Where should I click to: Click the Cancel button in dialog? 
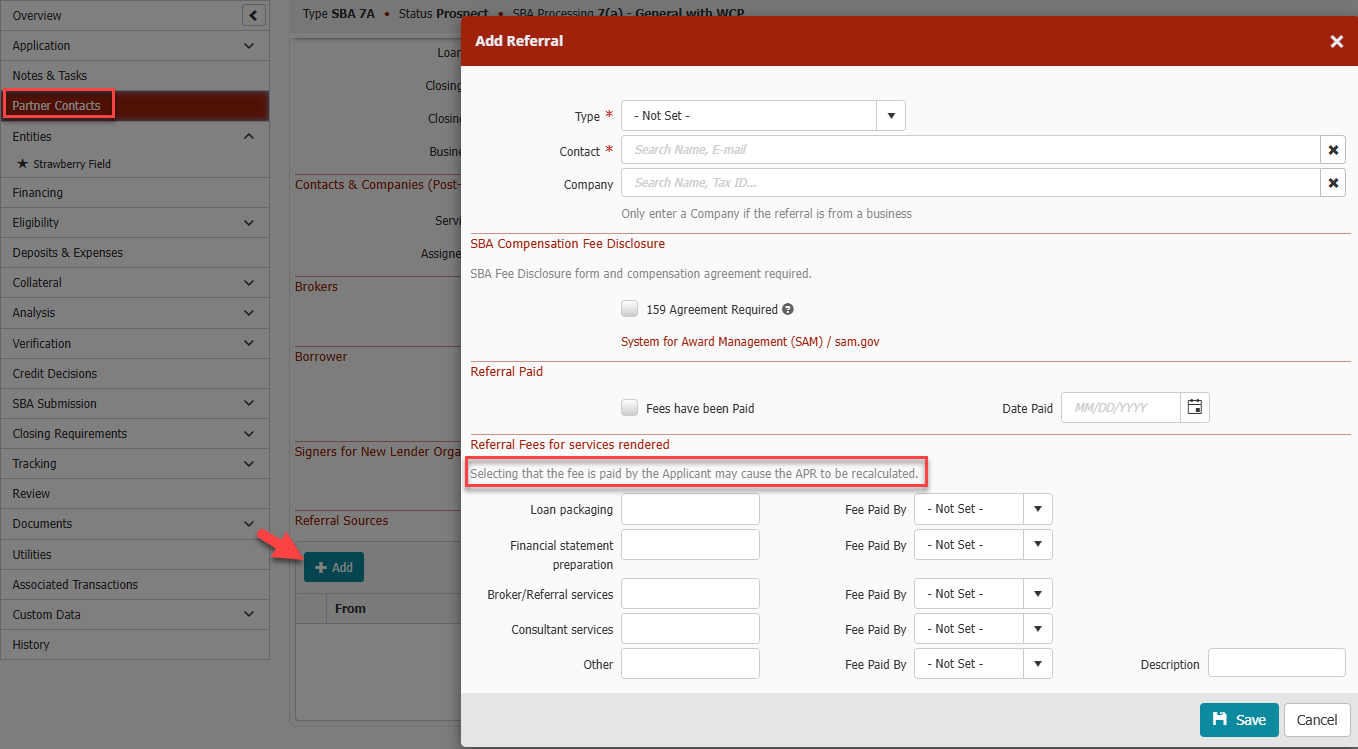1316,720
